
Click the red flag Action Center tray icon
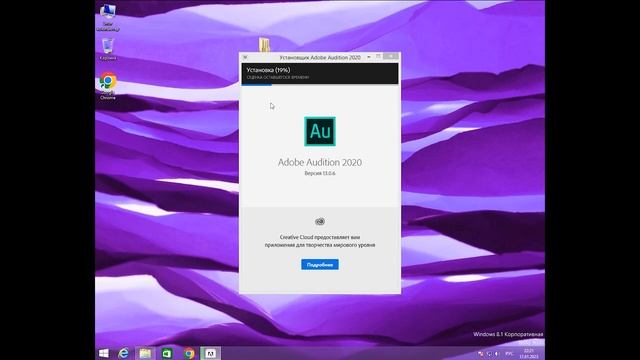click(x=481, y=353)
